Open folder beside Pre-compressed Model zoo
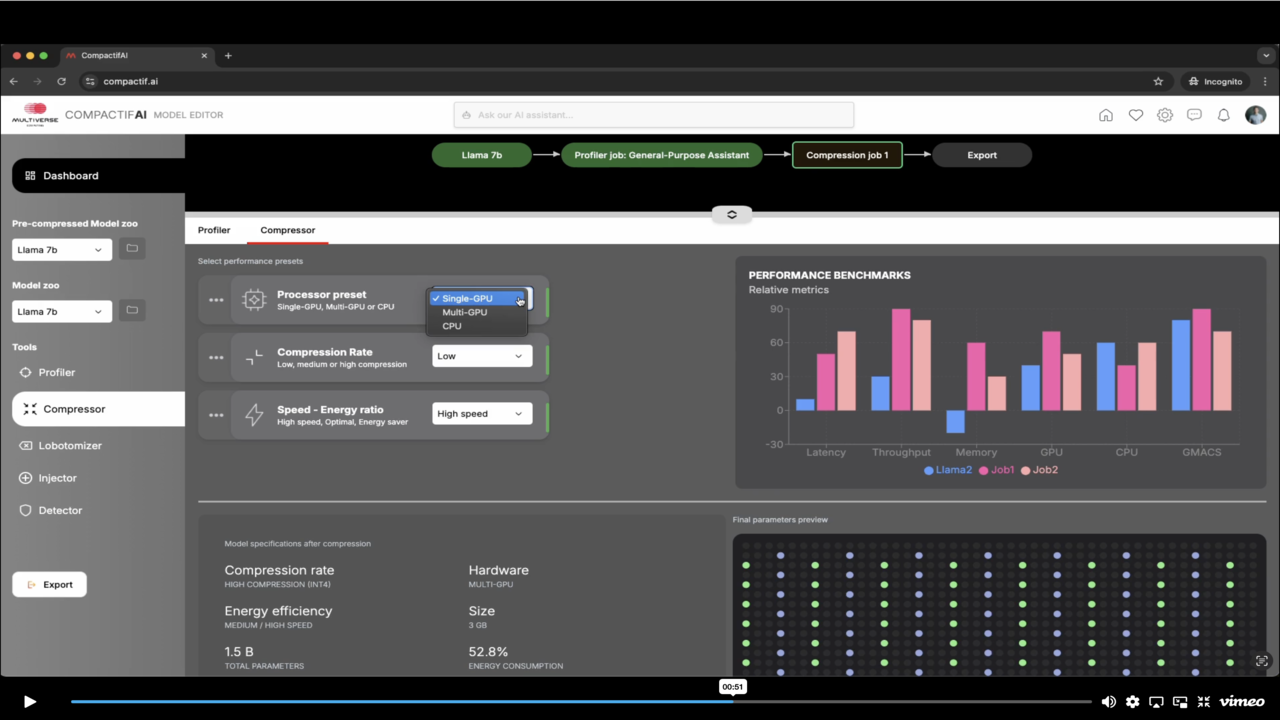The width and height of the screenshot is (1280, 720). 132,249
